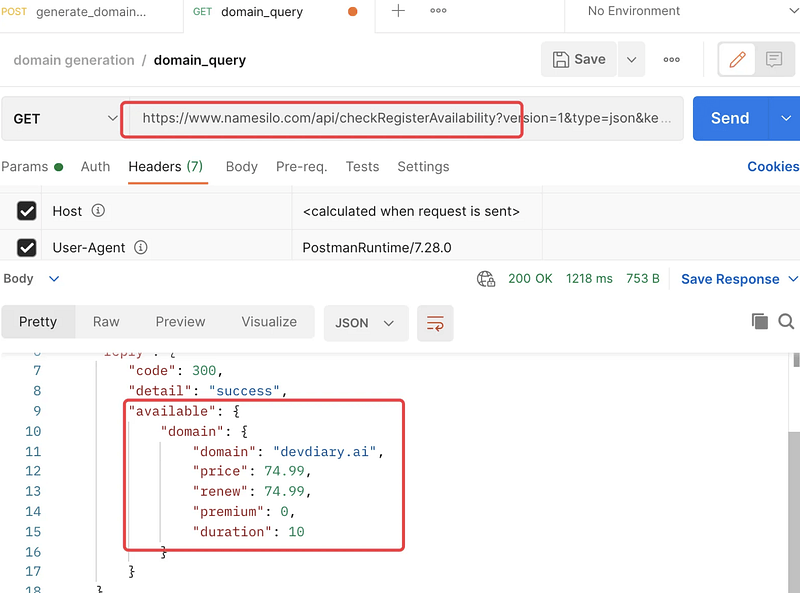Search the response with magnifier icon
800x593 pixels.
click(786, 321)
